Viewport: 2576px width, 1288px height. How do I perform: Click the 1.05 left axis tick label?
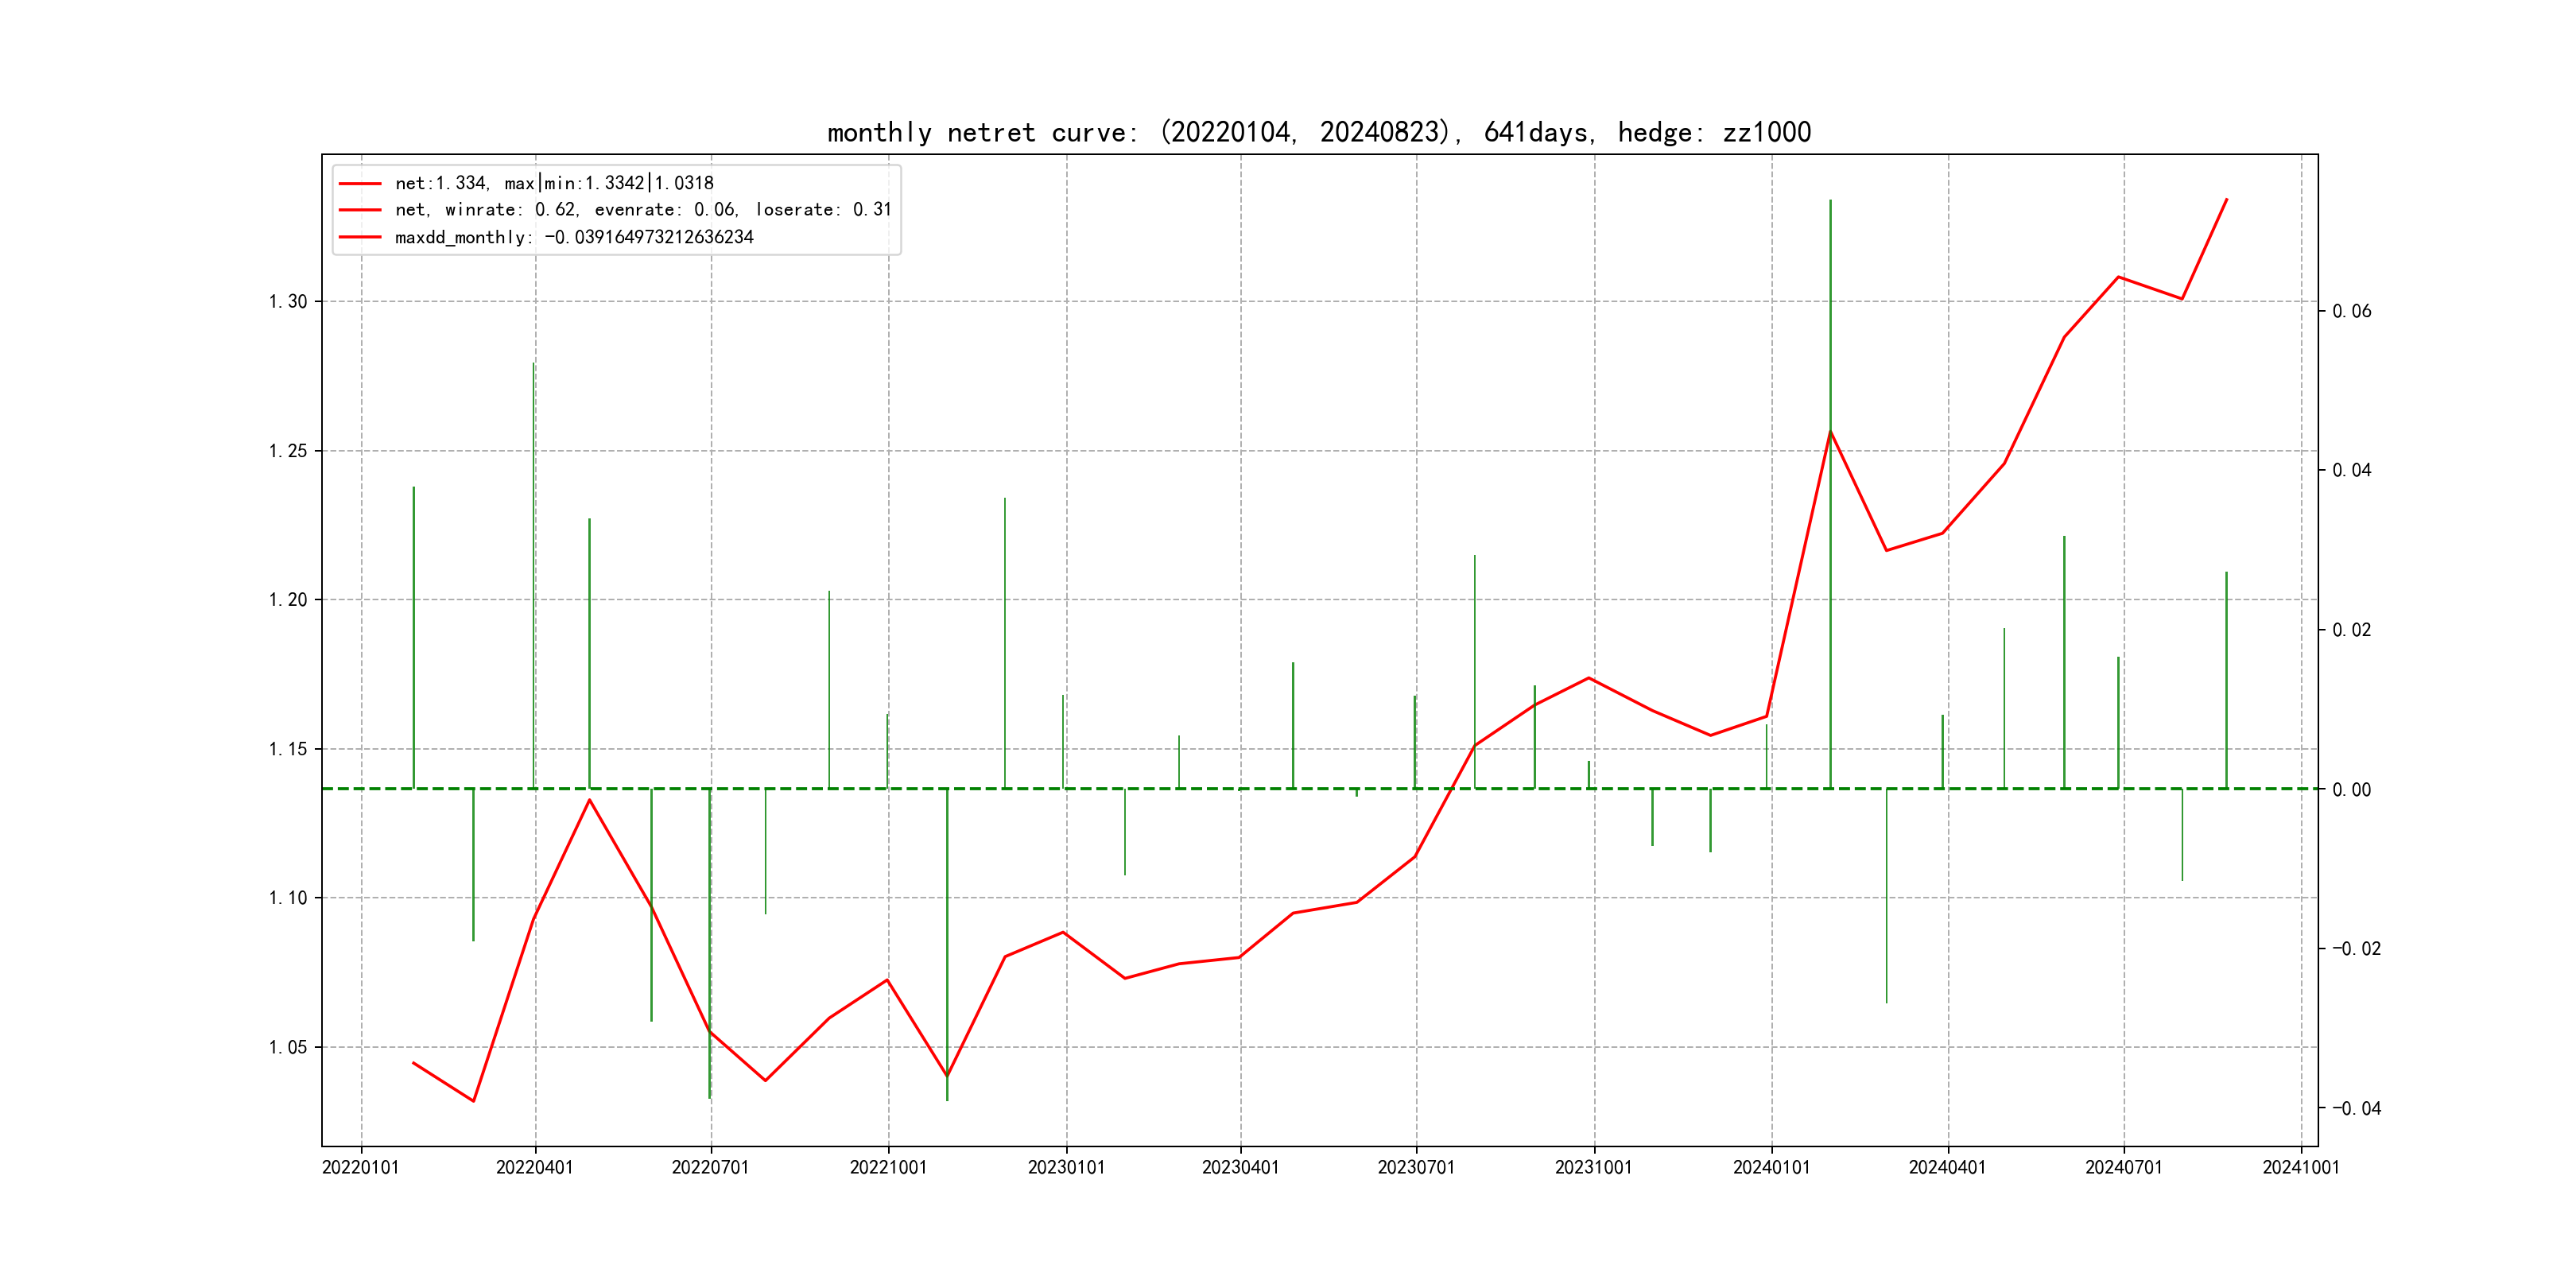tap(288, 1047)
